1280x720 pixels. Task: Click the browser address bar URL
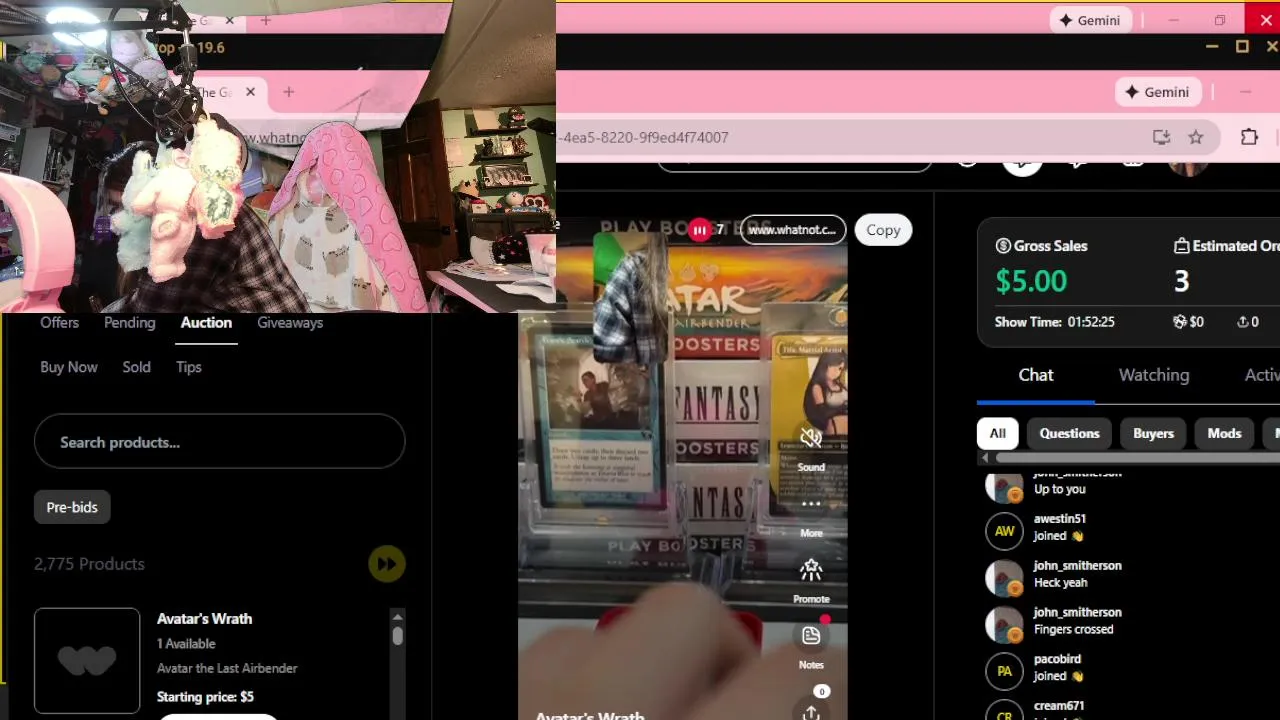645,137
